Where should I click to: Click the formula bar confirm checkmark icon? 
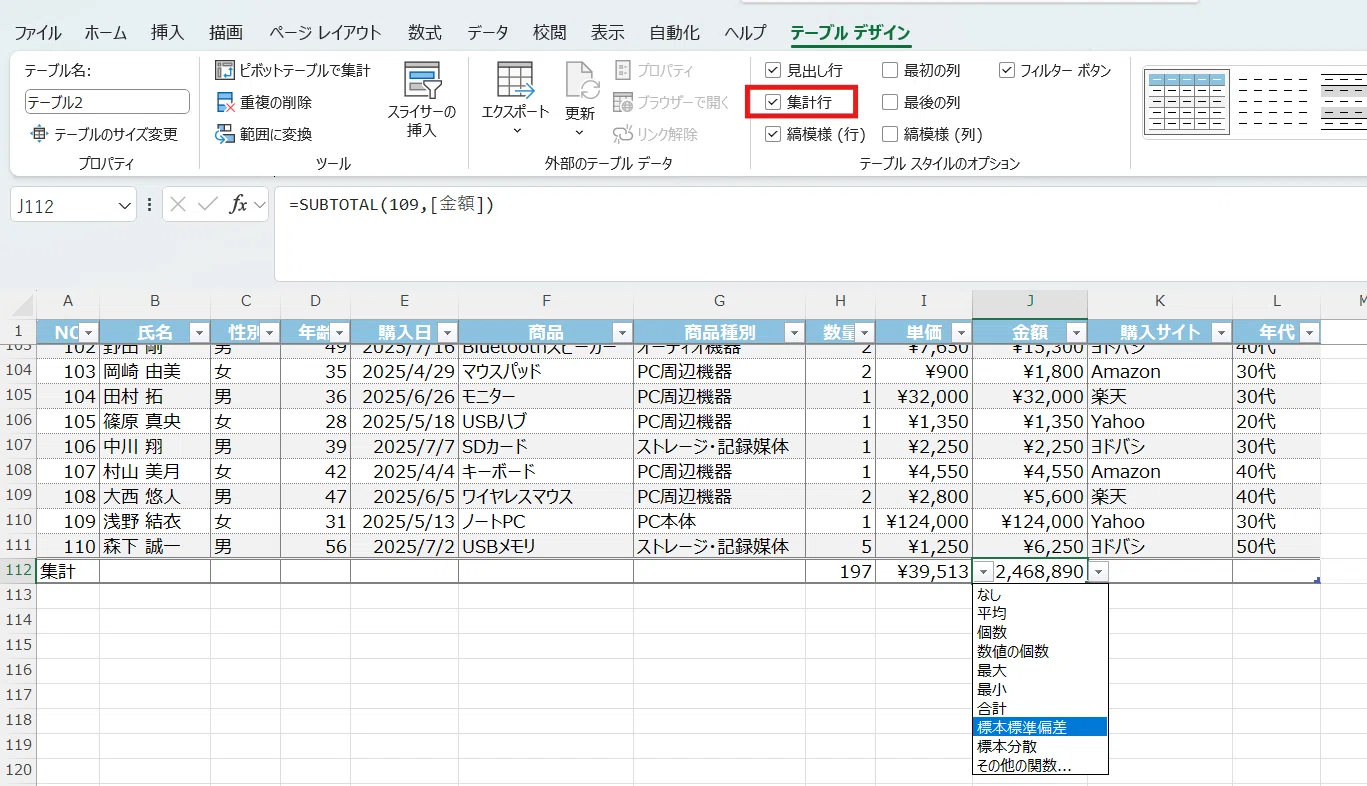208,205
